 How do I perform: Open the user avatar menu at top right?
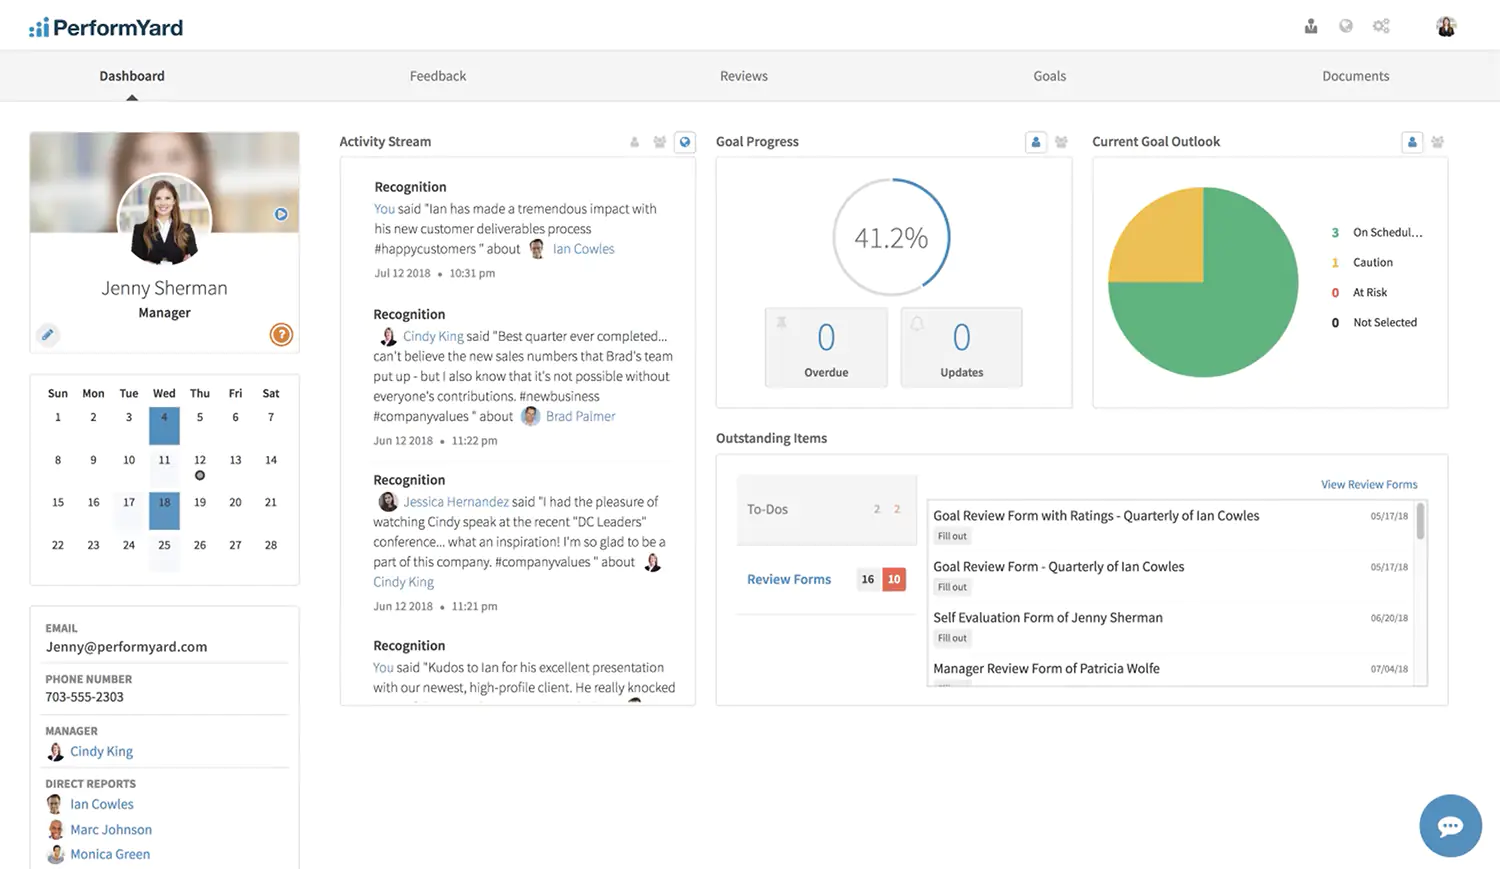[1446, 26]
